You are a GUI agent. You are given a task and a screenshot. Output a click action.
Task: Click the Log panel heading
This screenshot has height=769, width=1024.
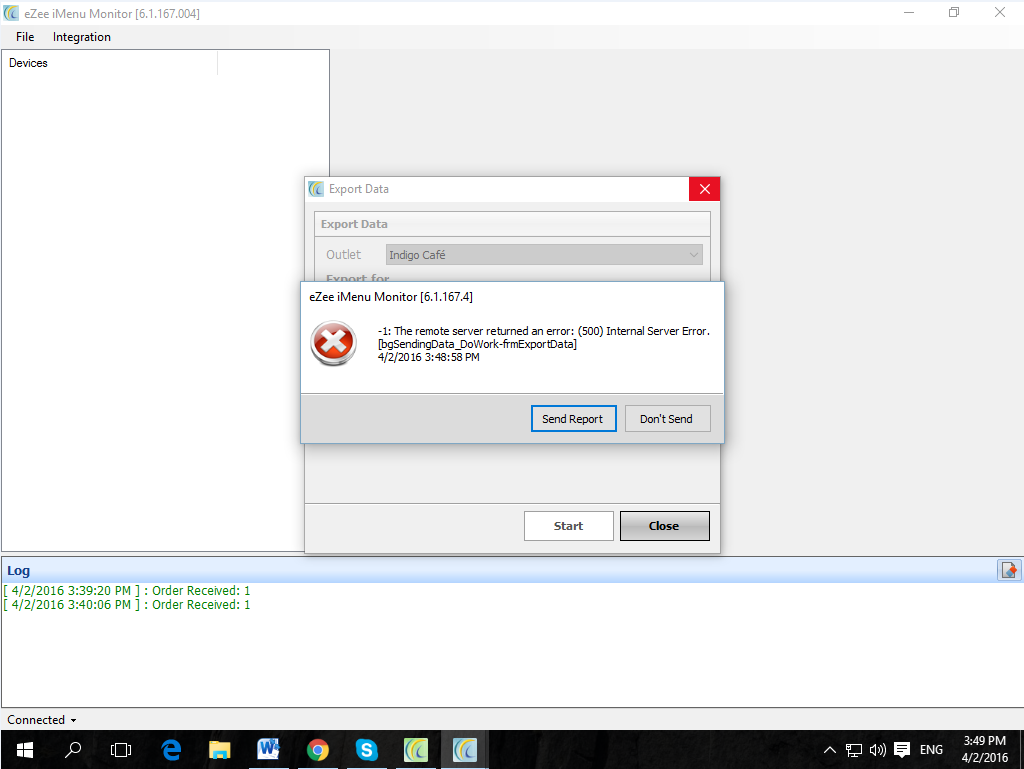click(18, 571)
